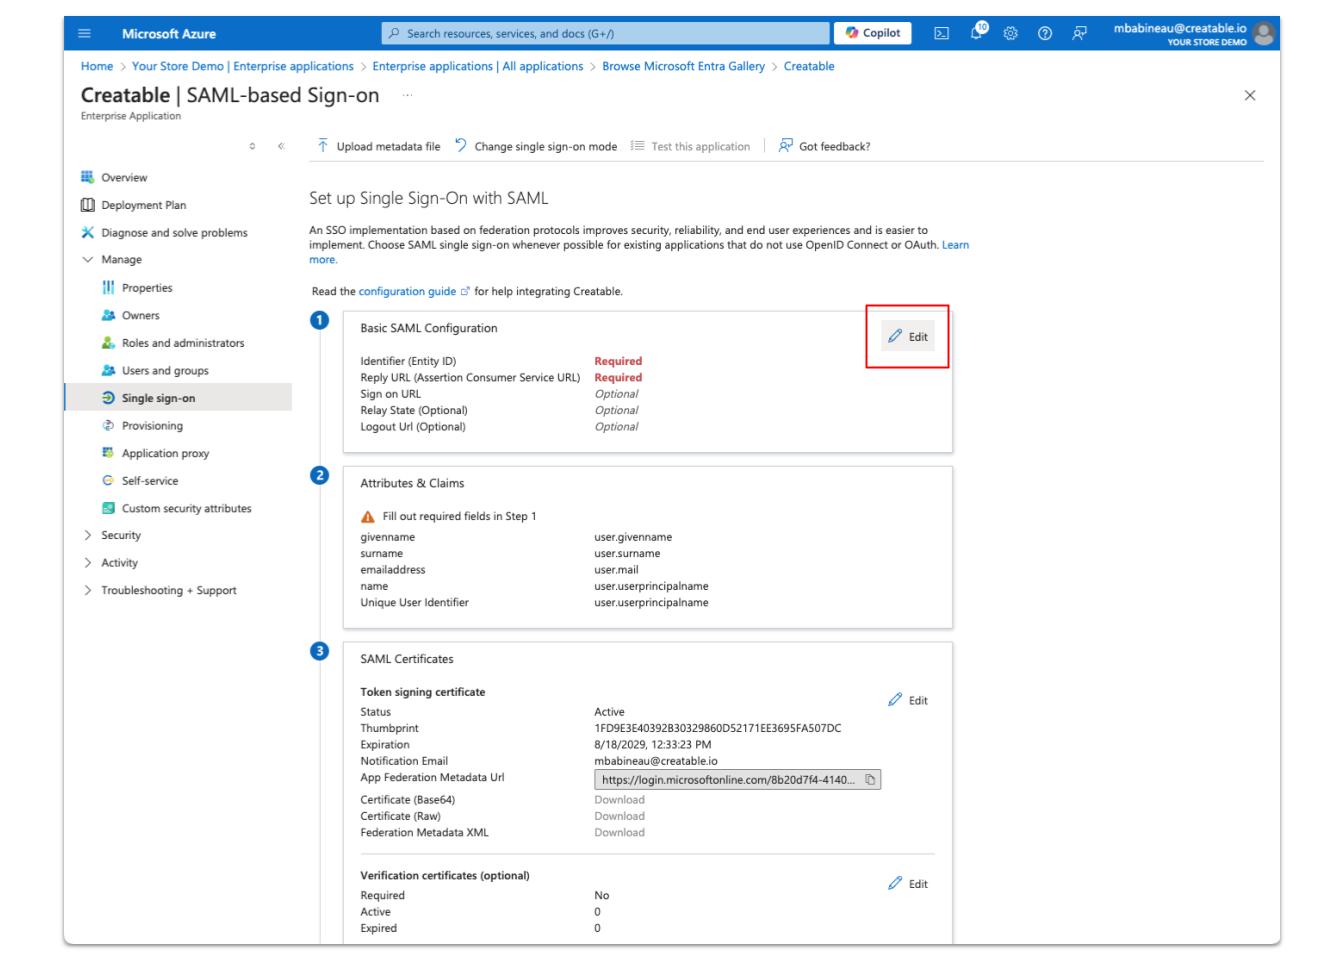The height and width of the screenshot is (960, 1344).
Task: Download Federation Metadata XML
Action: pos(619,832)
